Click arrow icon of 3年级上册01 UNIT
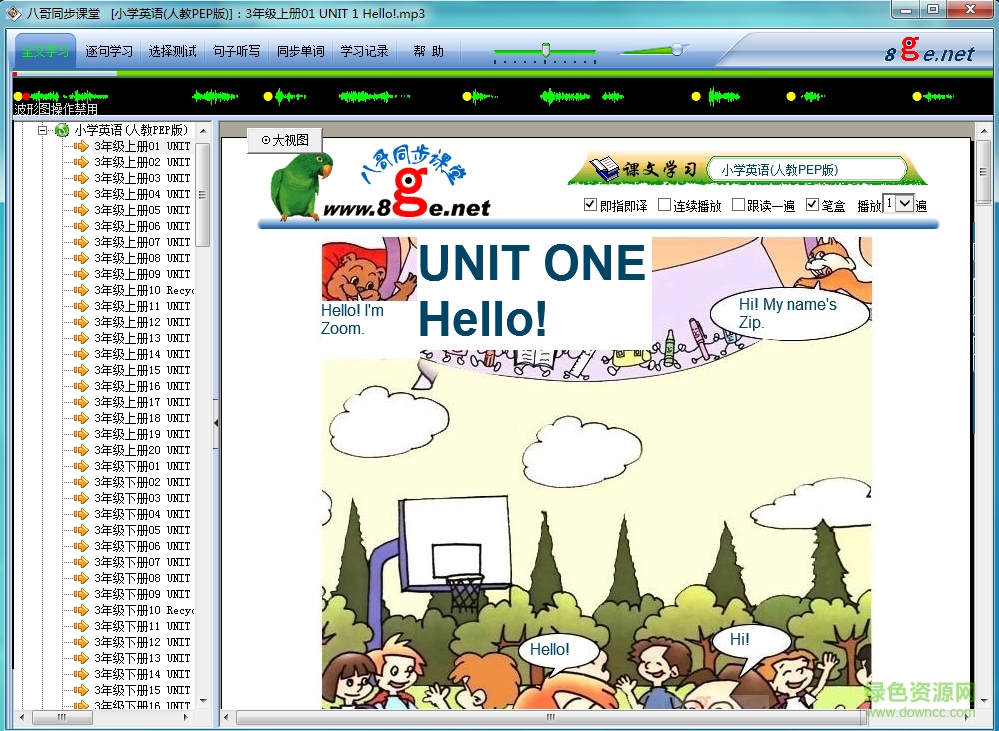 pos(81,146)
